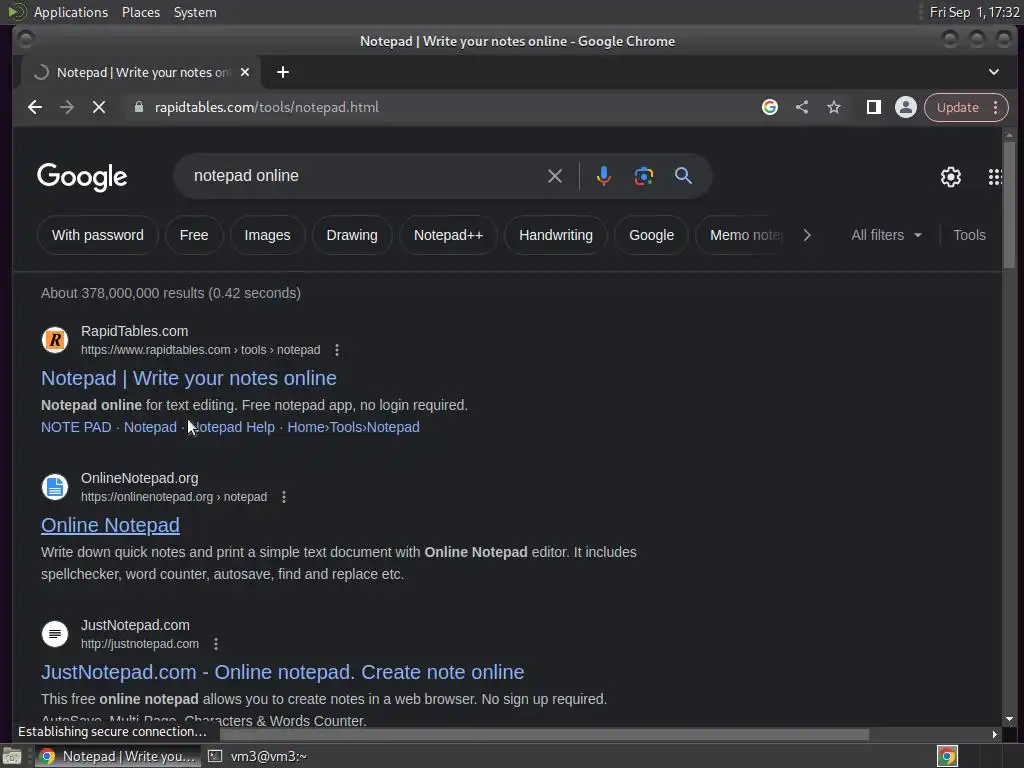
Task: Expand the tab search dropdown arrow
Action: 993,72
